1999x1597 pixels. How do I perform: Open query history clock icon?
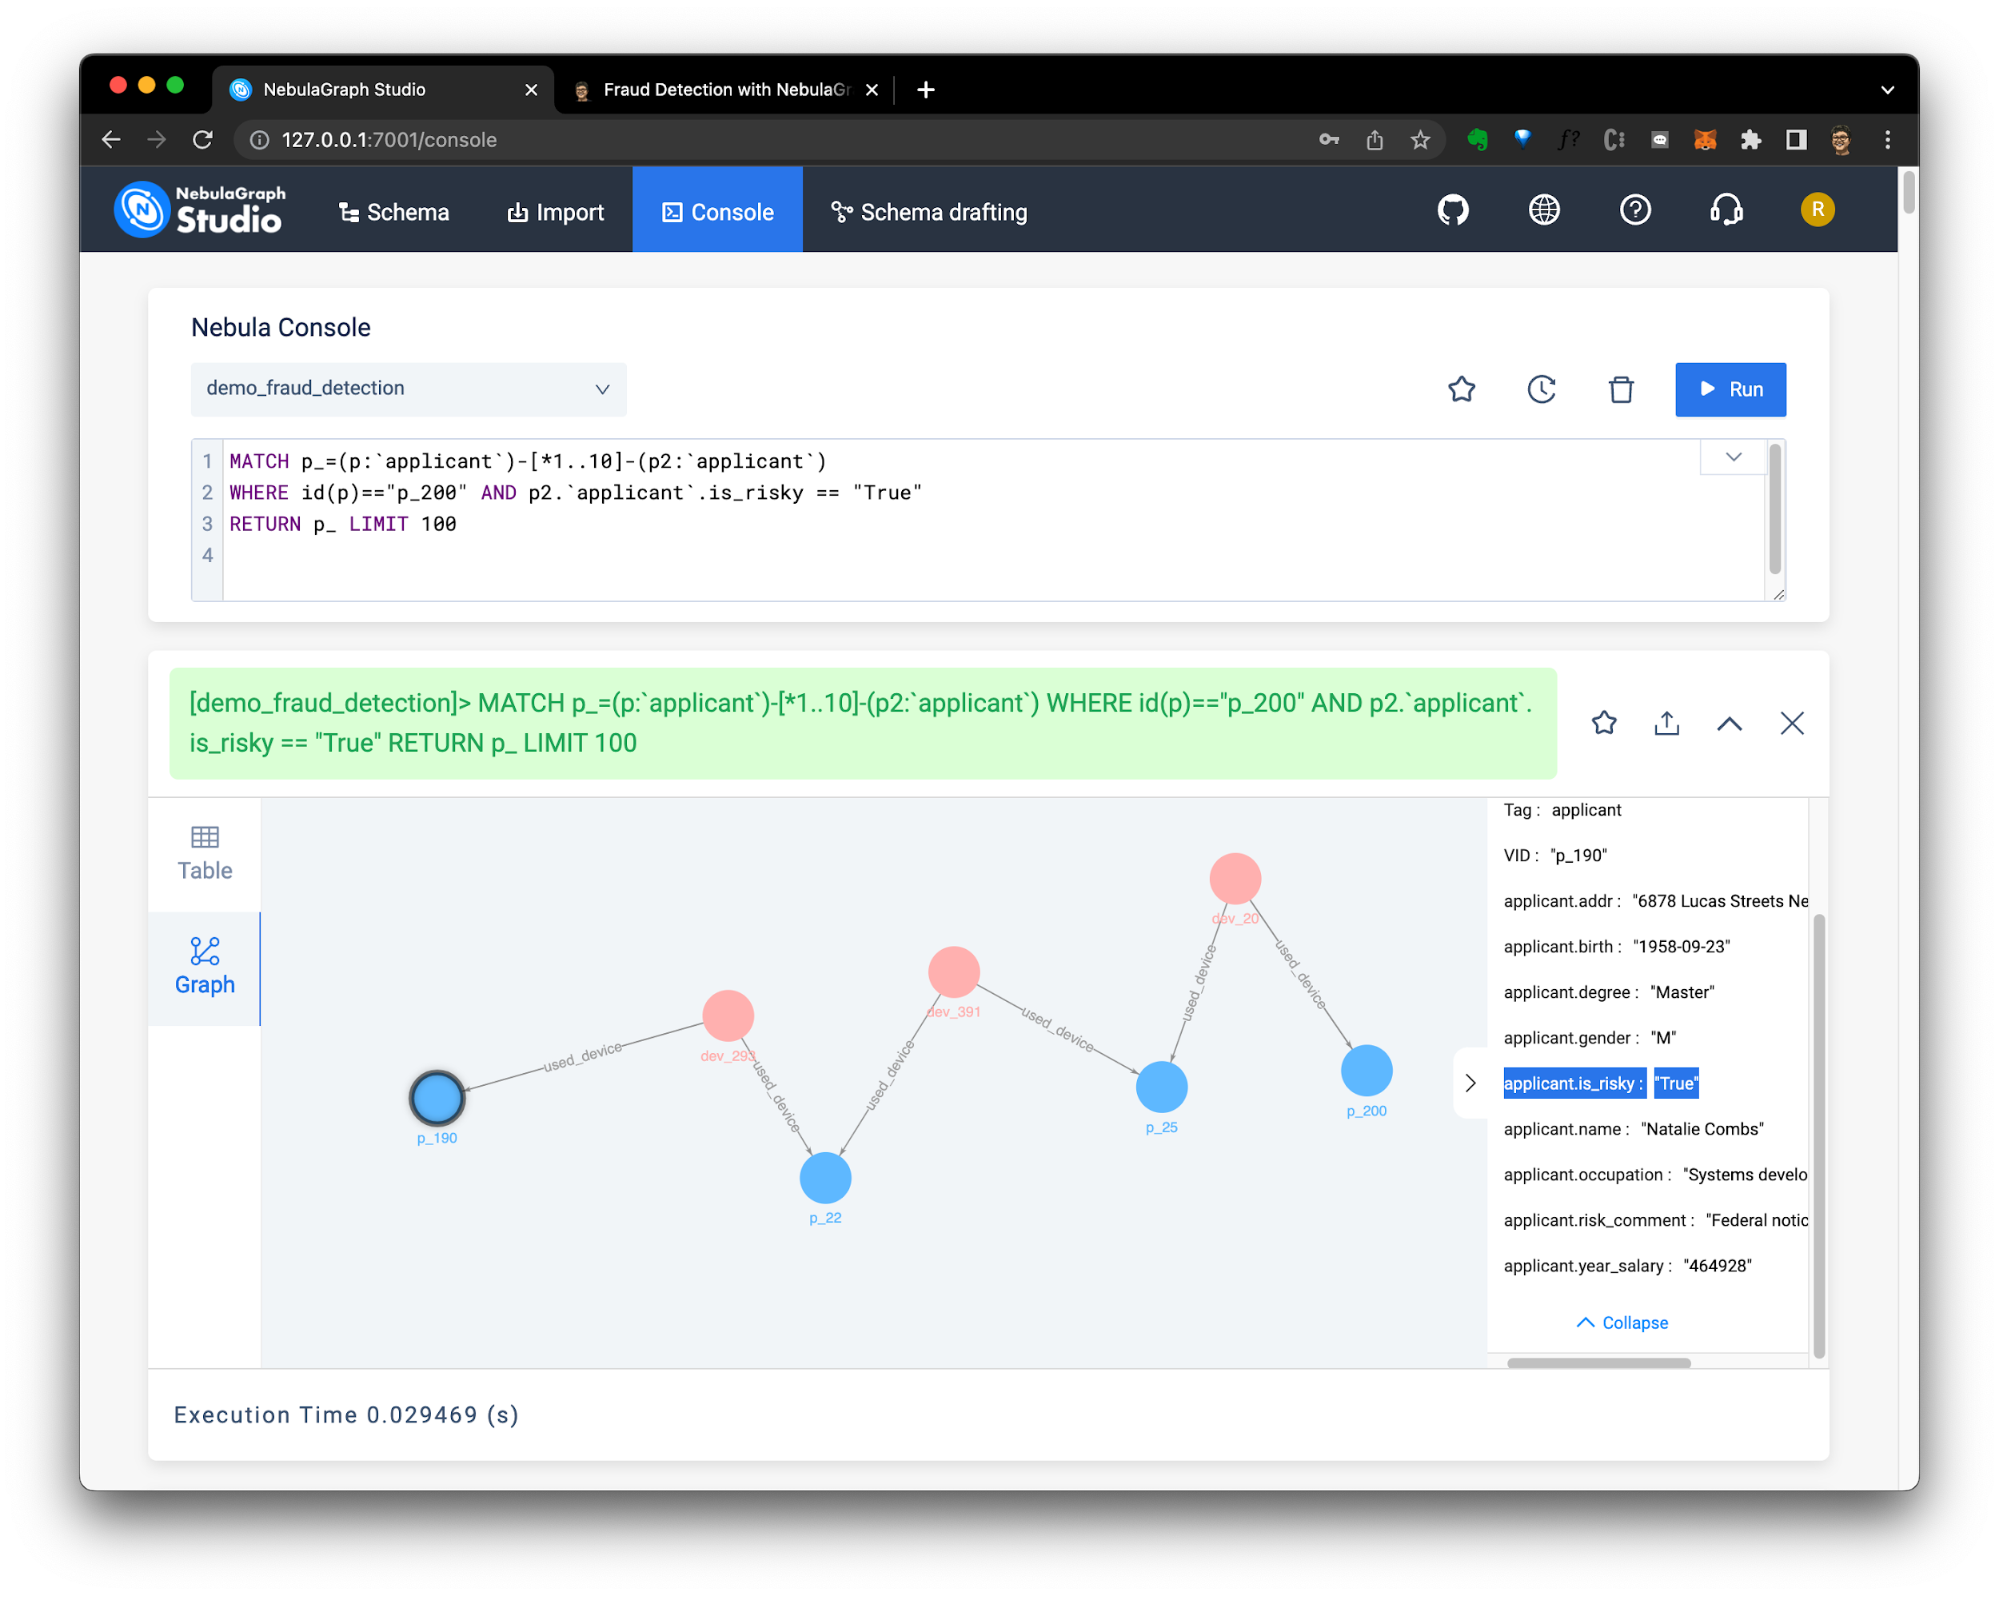click(x=1541, y=390)
